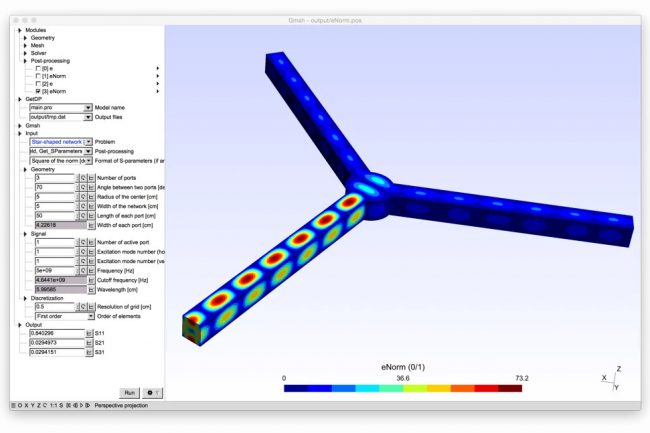Click the gear options button beside Run
Viewport: 650px width, 433px height.
(153, 393)
